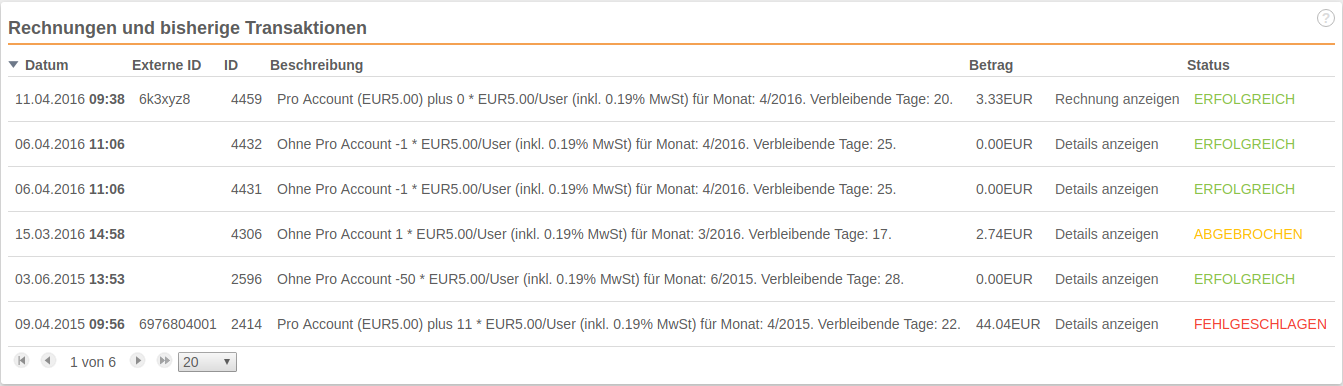
Task: Go to first page of transactions
Action: [x=22, y=360]
